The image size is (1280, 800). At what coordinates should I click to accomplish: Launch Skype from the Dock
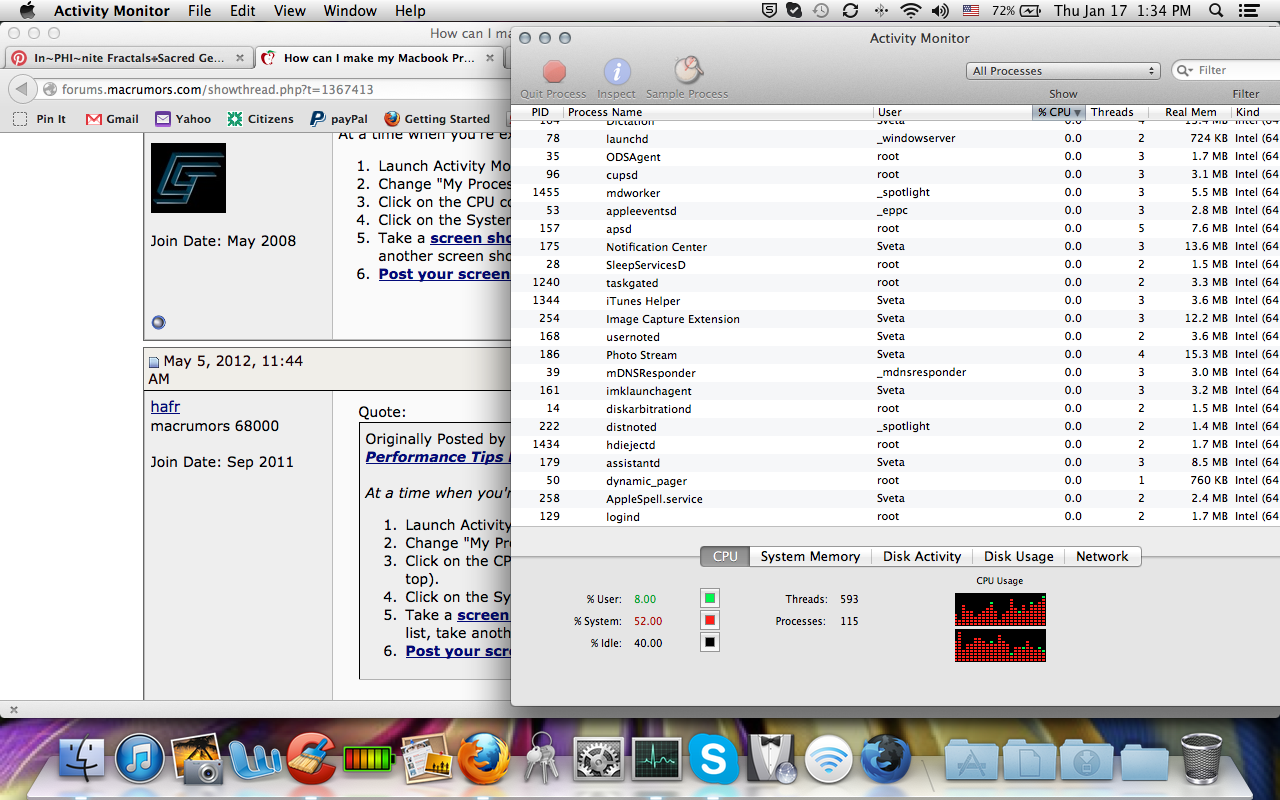tap(713, 759)
